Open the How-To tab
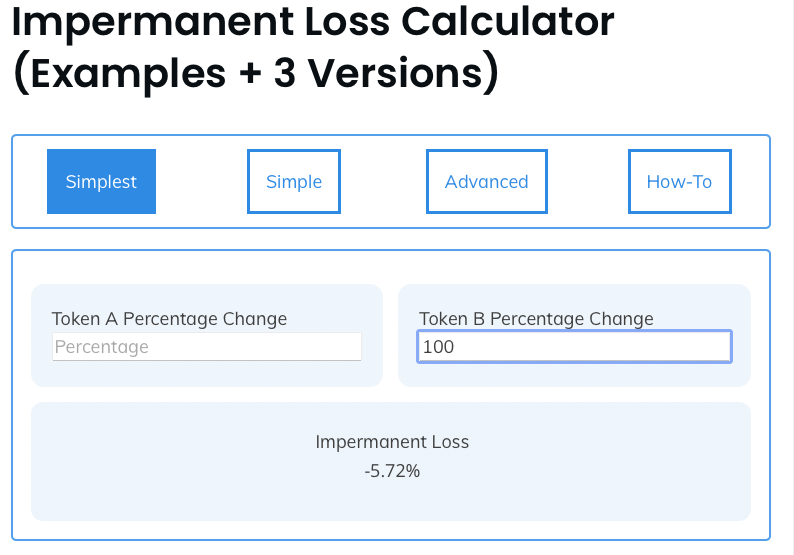This screenshot has height=555, width=794. pos(679,181)
